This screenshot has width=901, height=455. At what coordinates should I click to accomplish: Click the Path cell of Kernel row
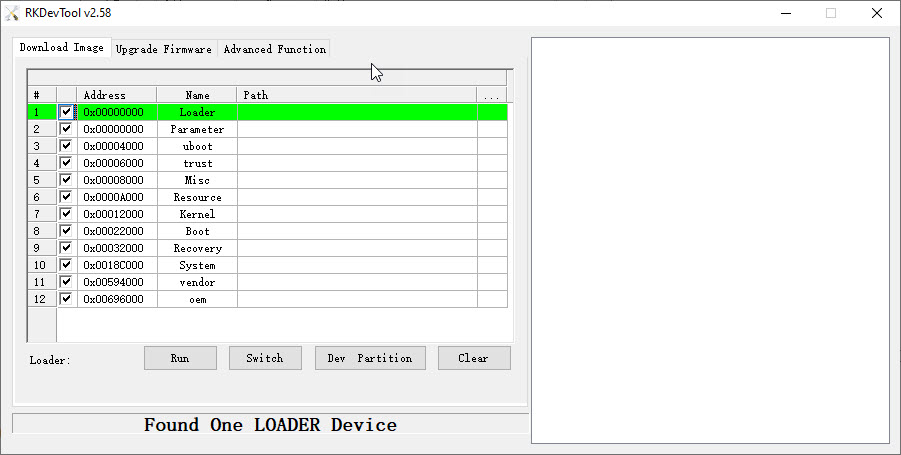tap(357, 214)
